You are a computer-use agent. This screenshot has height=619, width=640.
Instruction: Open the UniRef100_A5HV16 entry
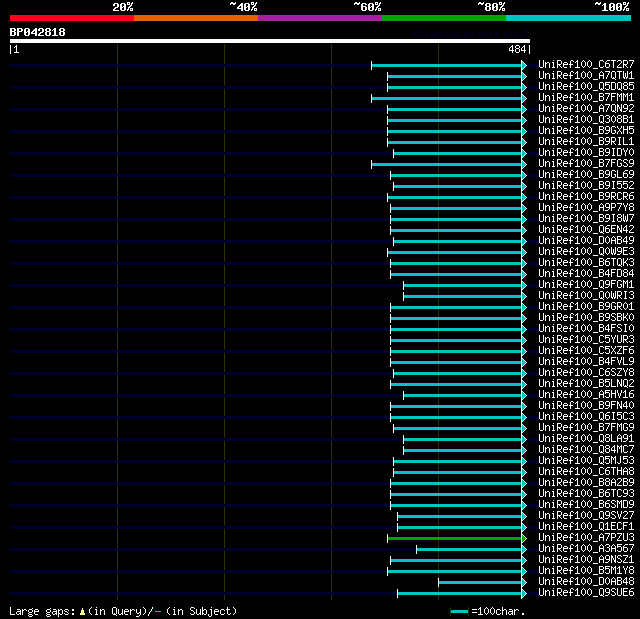click(x=586, y=395)
